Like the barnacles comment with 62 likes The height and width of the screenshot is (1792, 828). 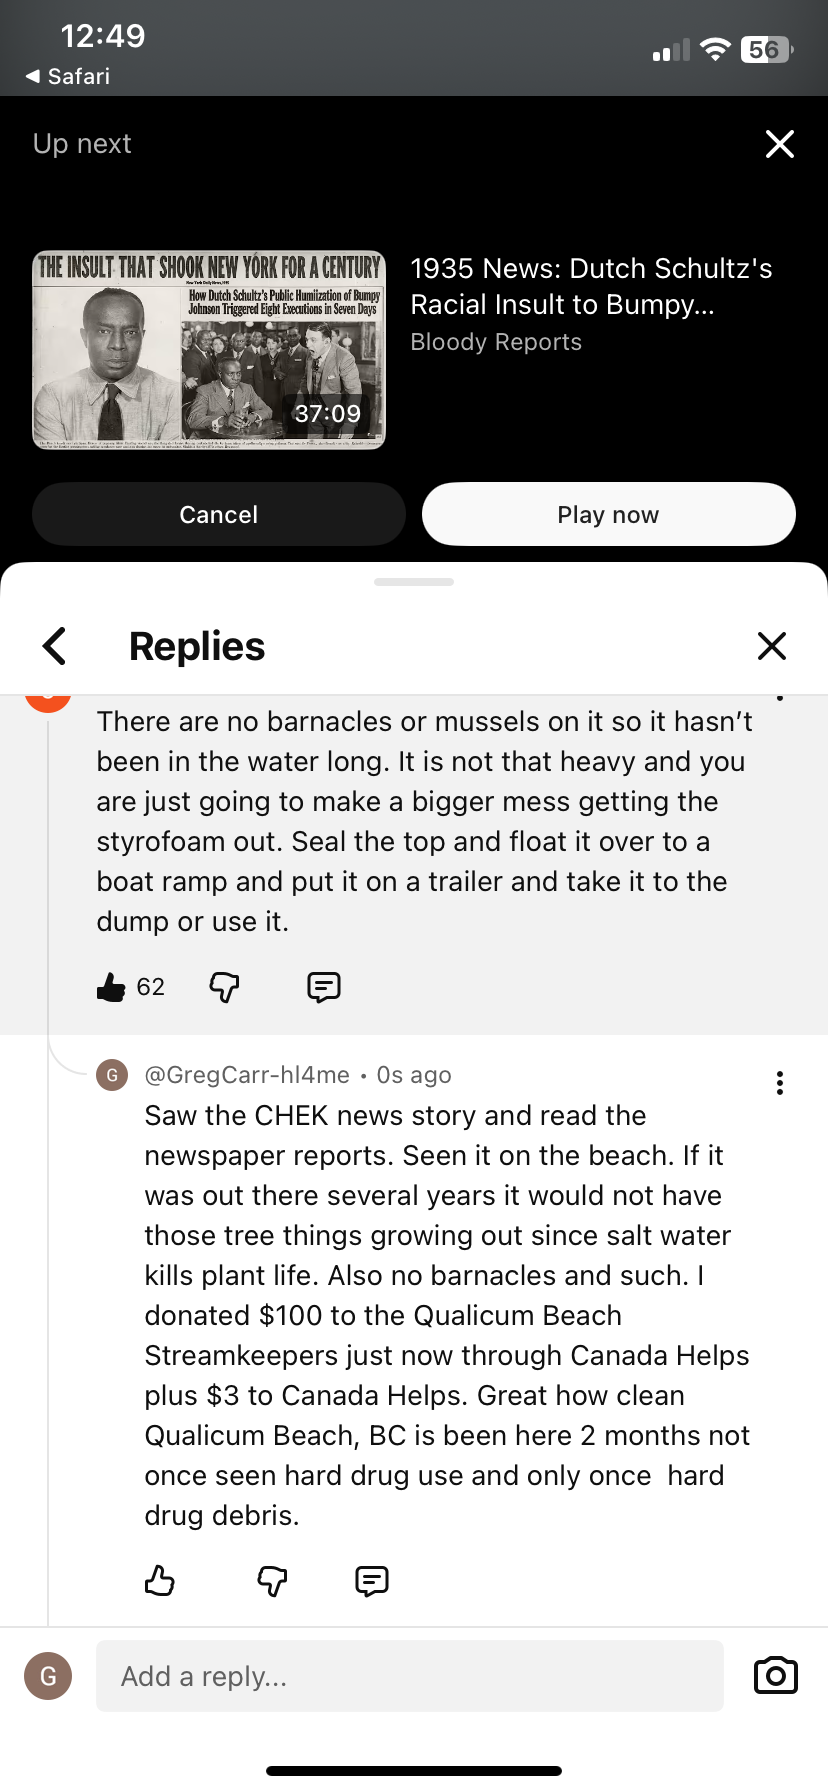point(112,987)
